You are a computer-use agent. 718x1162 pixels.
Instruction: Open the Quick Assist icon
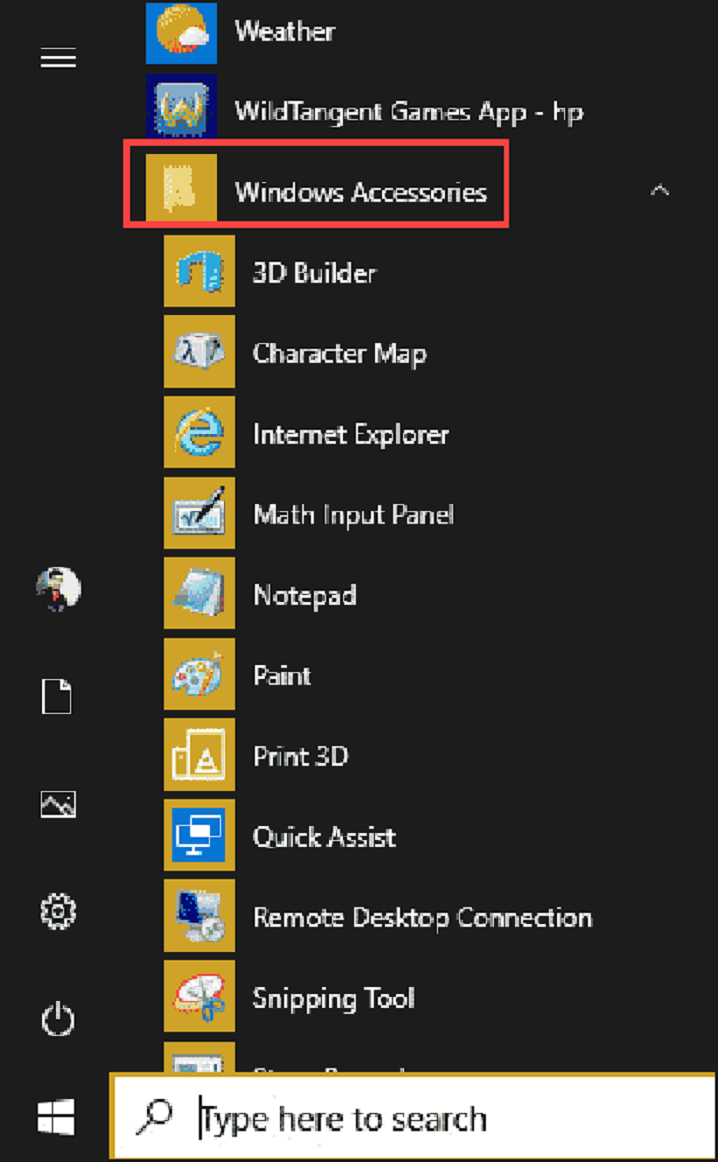199,835
